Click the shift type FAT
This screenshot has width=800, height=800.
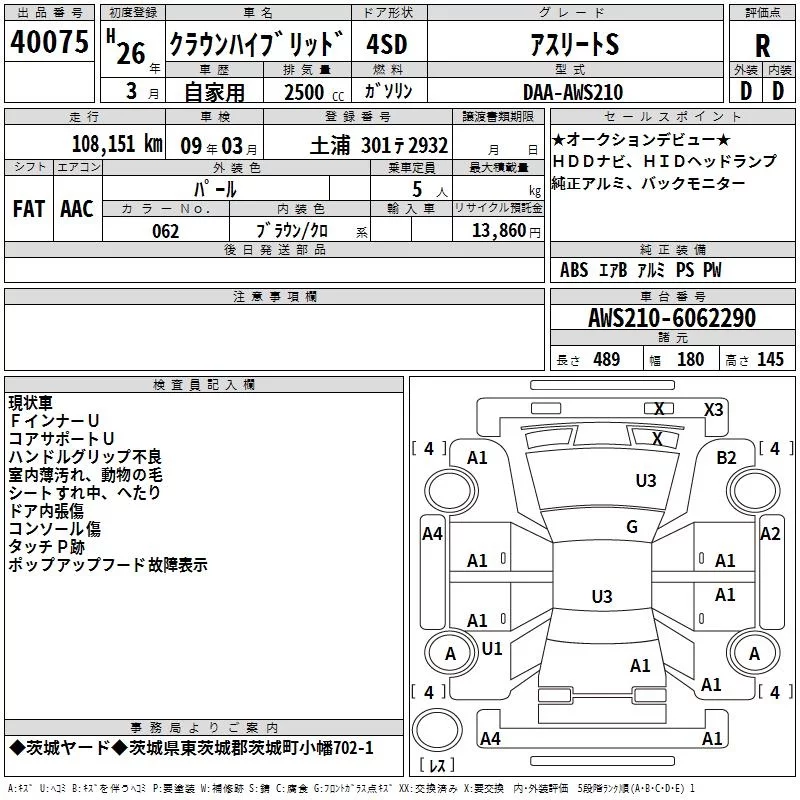point(29,209)
